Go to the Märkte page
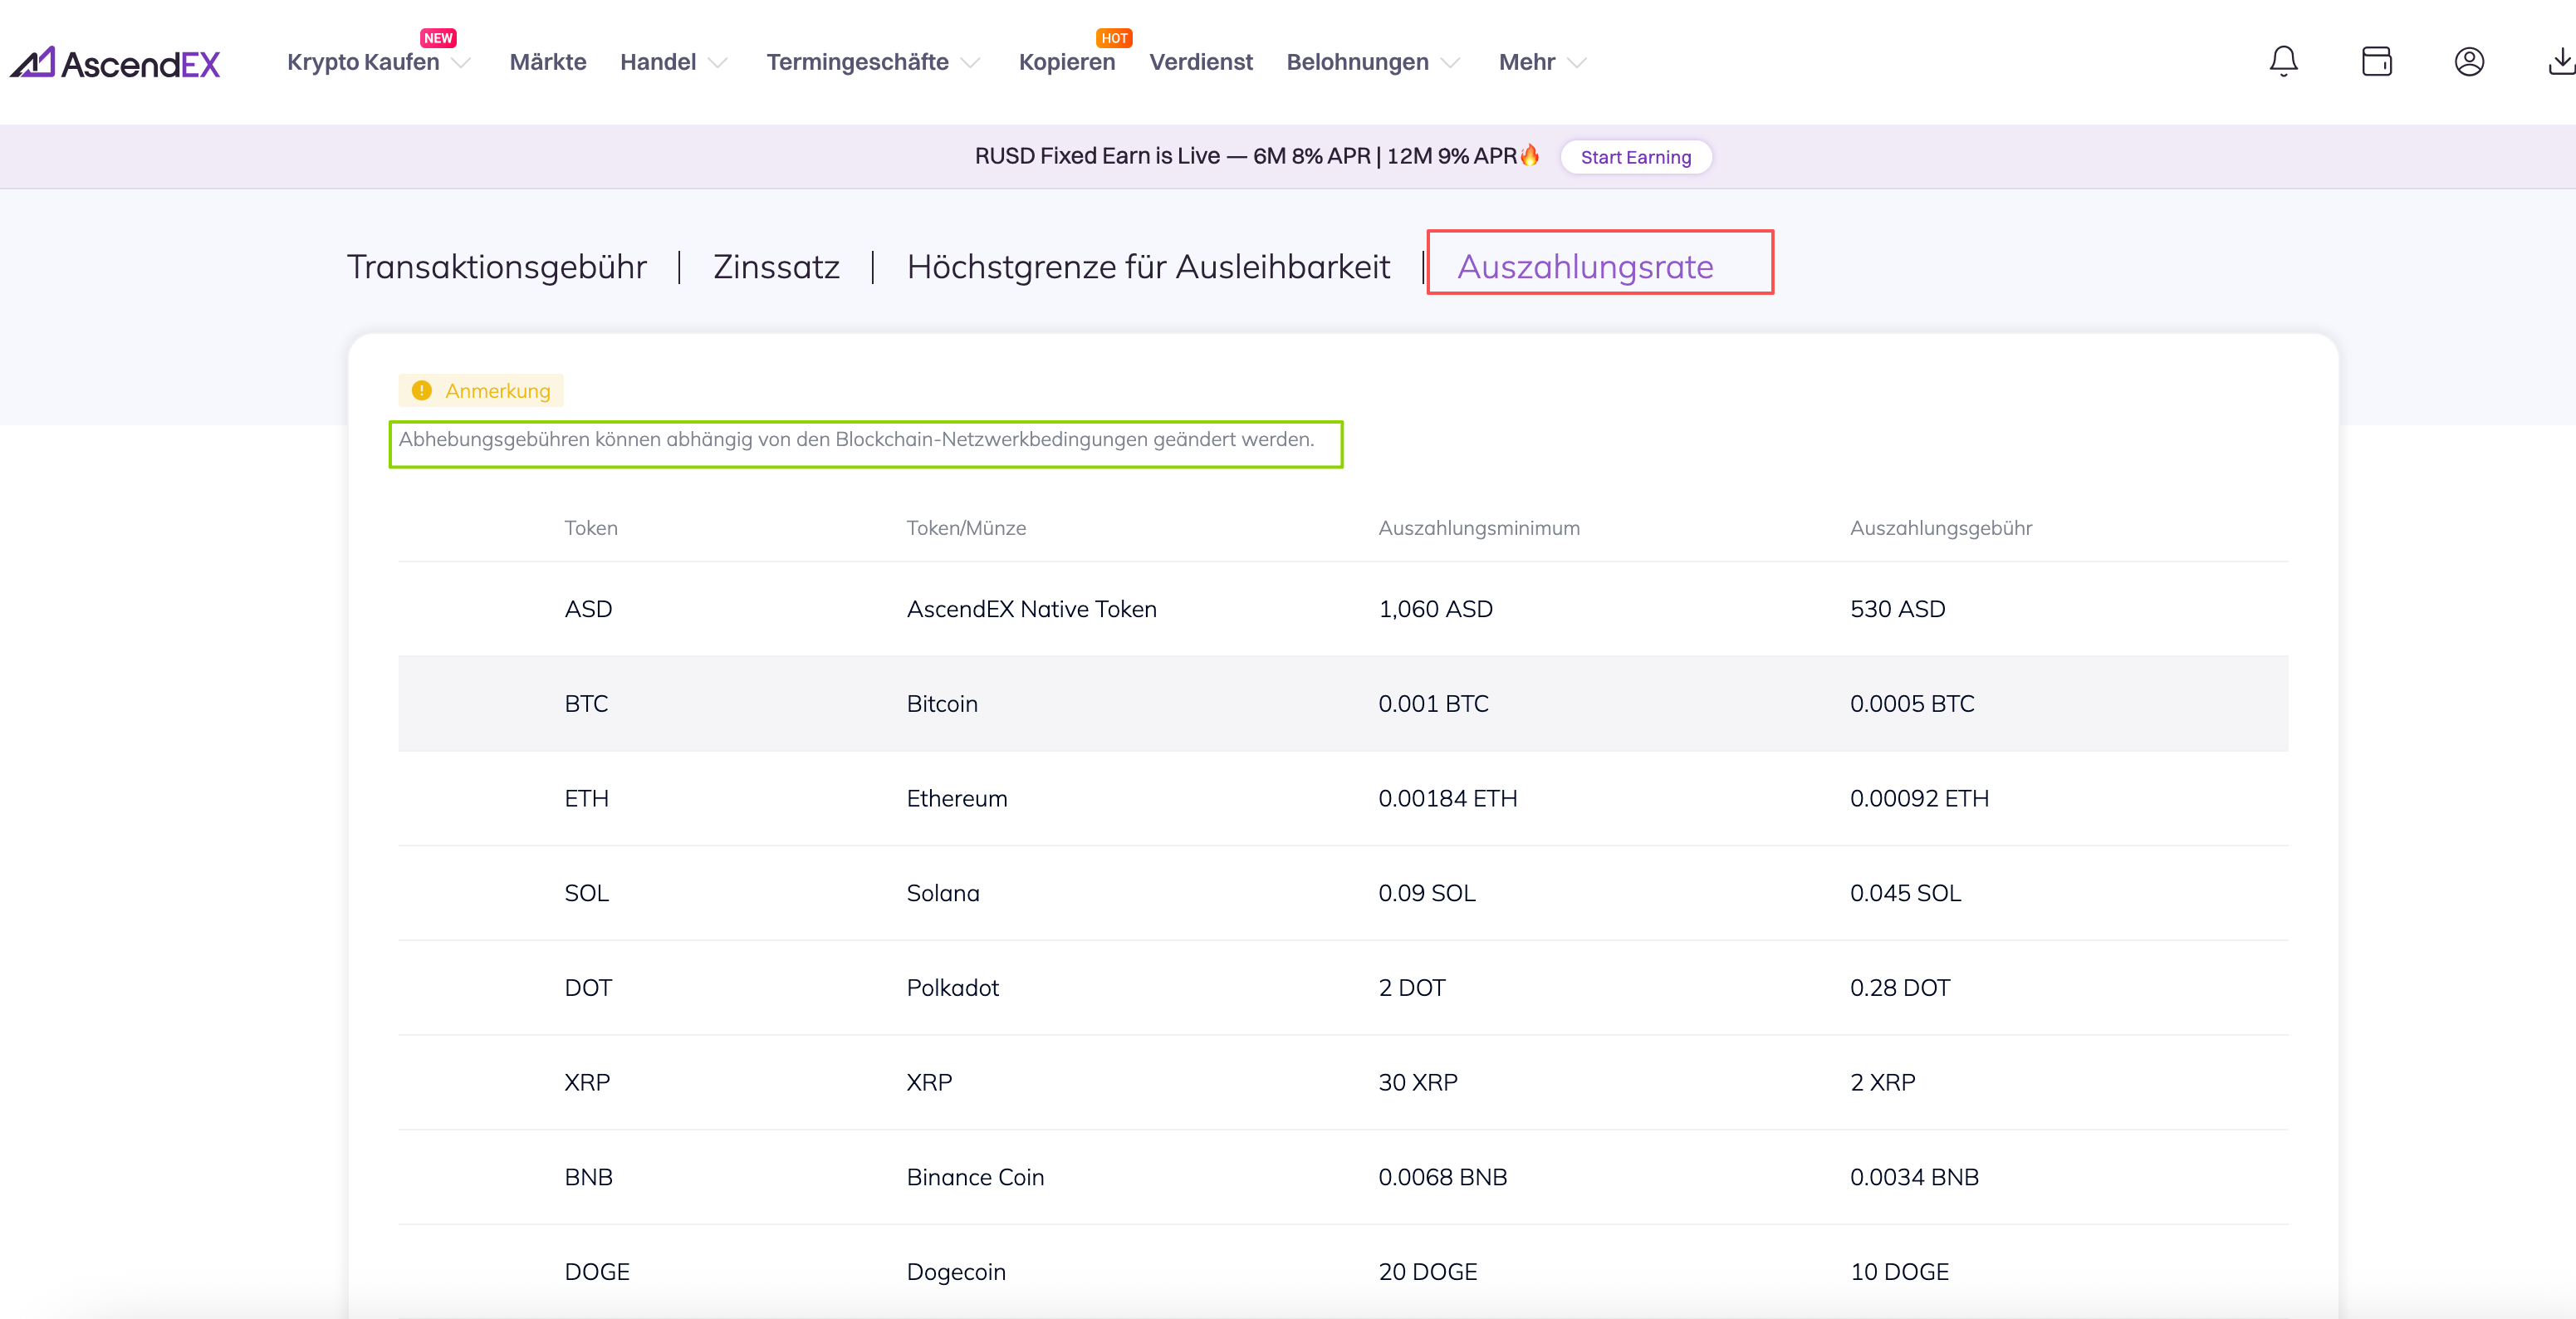The height and width of the screenshot is (1319, 2576). point(547,62)
